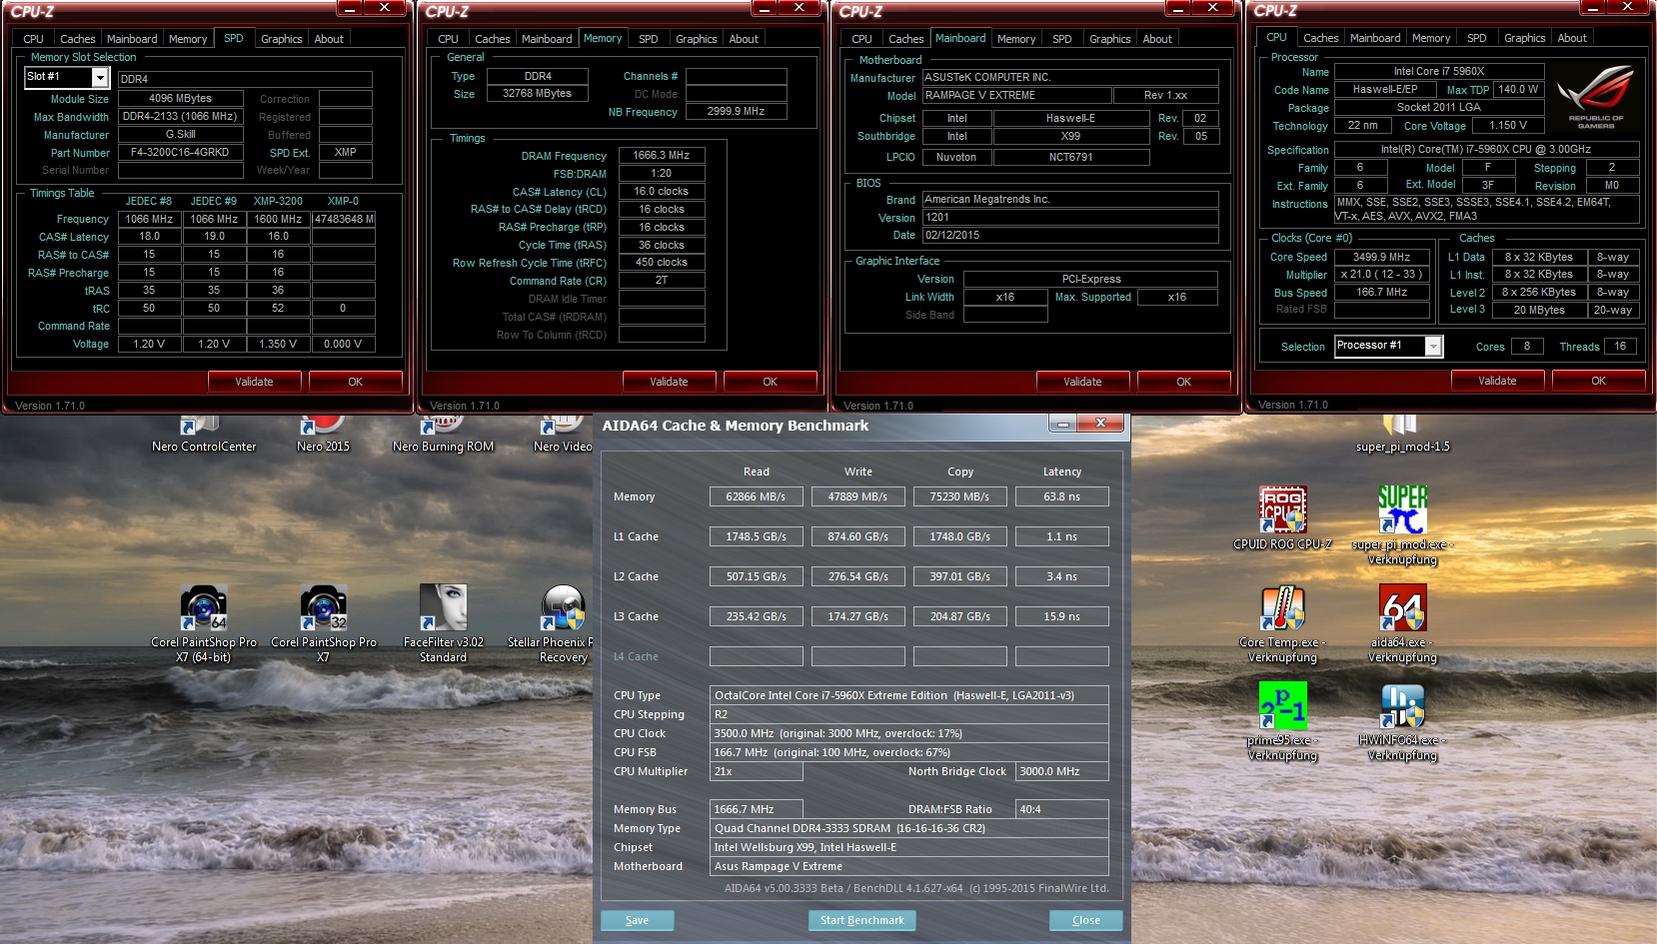Click Validate in the CPU-Z Processor window
1657x944 pixels.
tap(1497, 380)
